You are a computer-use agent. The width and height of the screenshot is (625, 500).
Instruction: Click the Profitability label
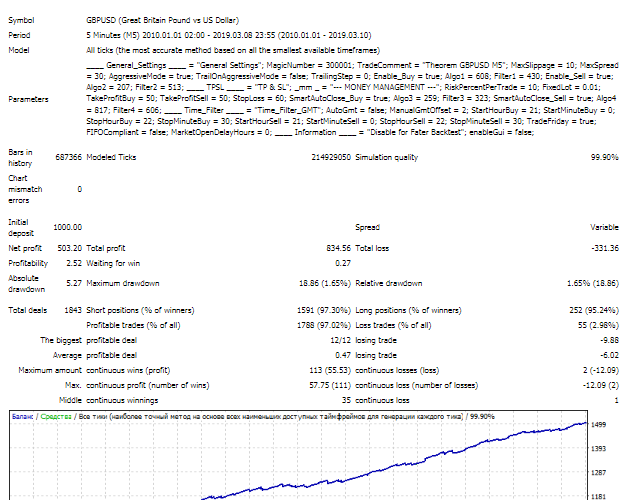pyautogui.click(x=28, y=263)
